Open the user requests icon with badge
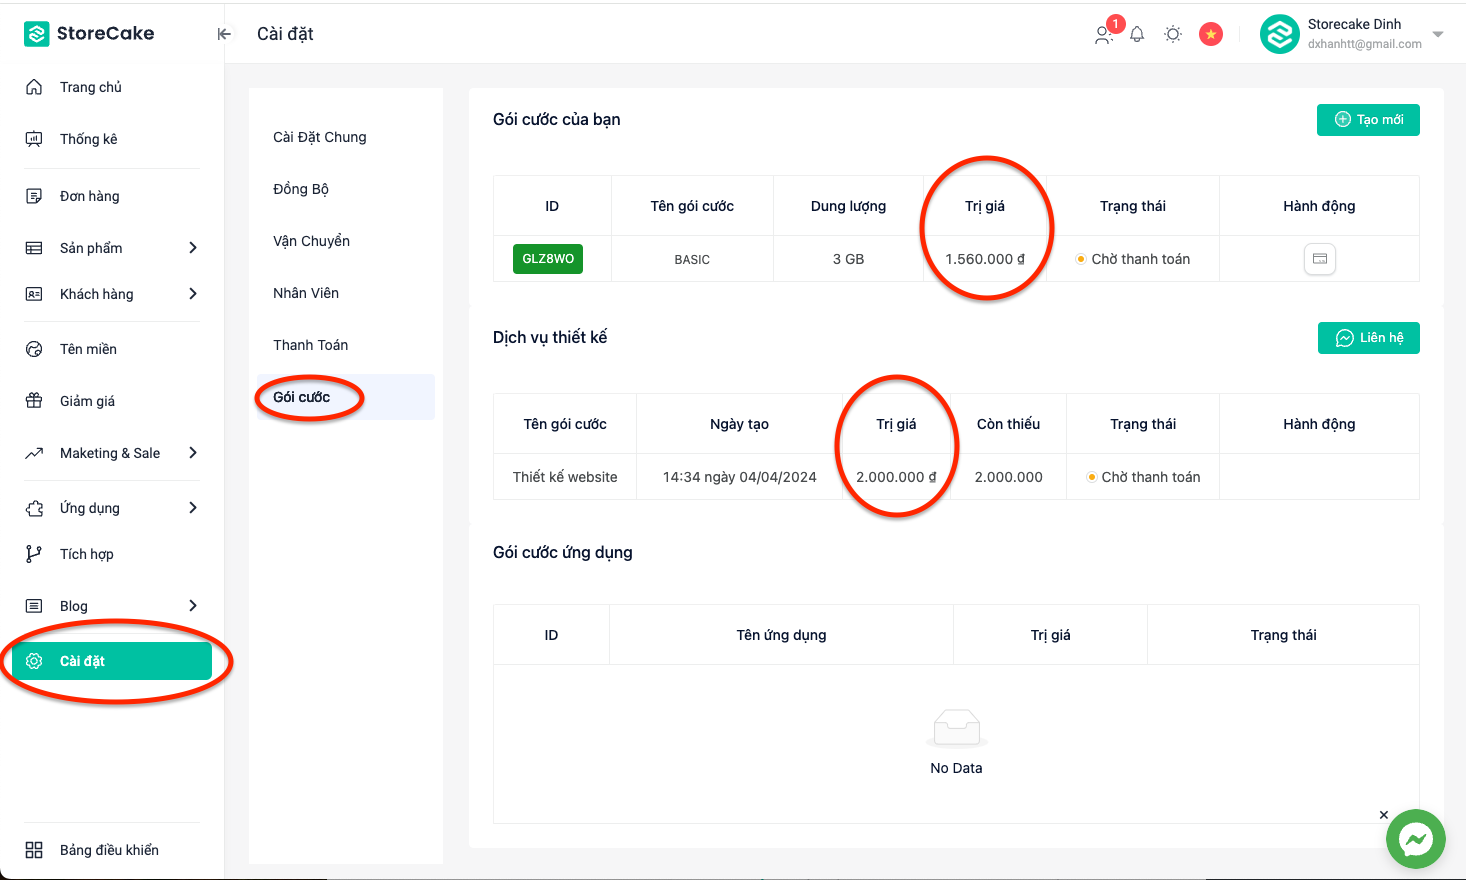This screenshot has height=880, width=1466. pyautogui.click(x=1104, y=34)
